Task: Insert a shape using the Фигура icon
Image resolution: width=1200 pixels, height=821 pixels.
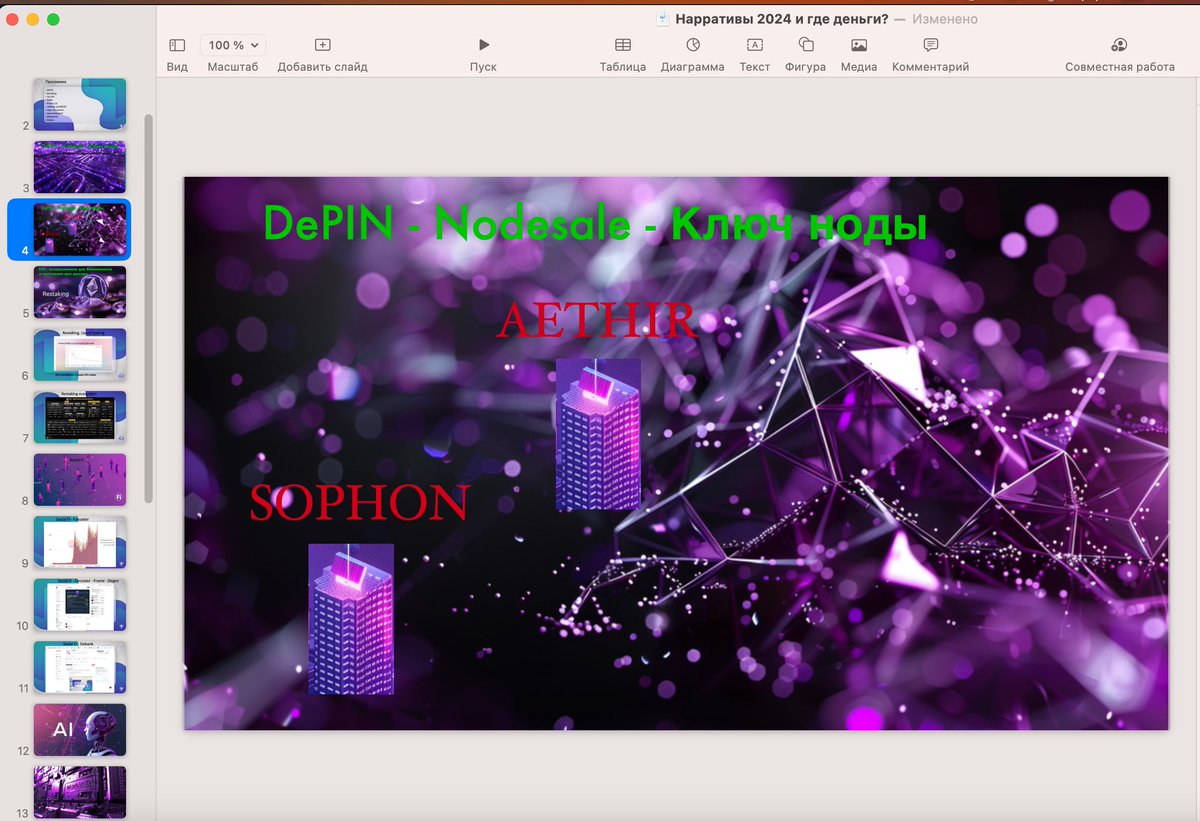Action: point(805,45)
